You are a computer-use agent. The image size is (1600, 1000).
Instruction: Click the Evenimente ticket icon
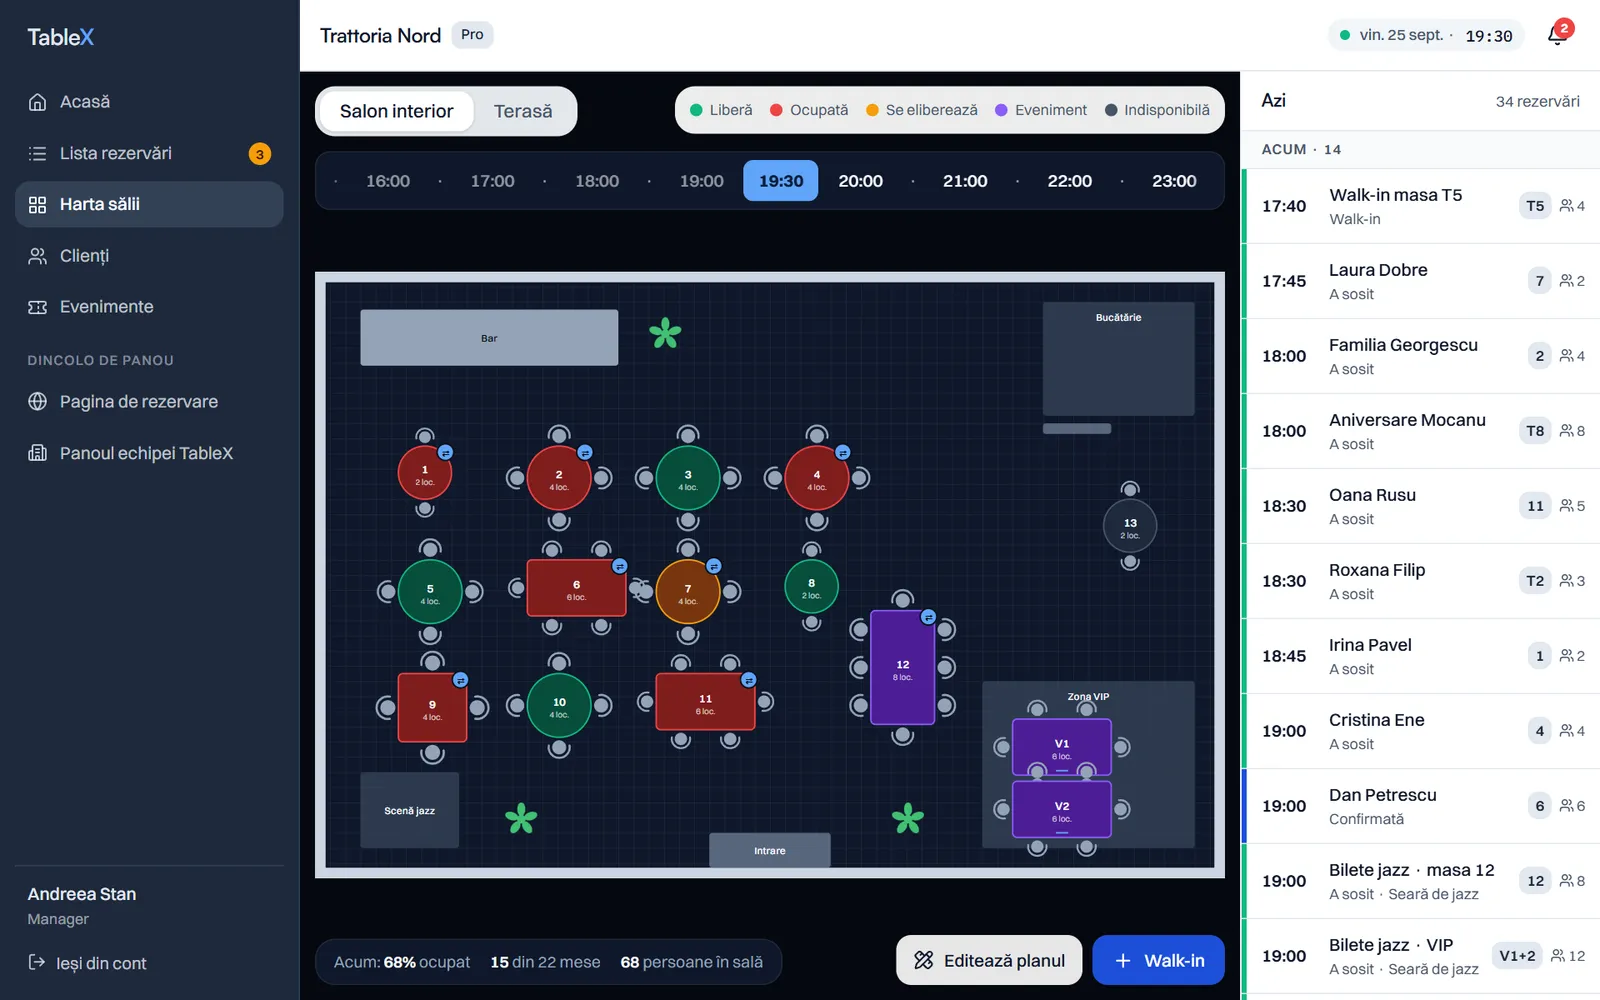(38, 307)
